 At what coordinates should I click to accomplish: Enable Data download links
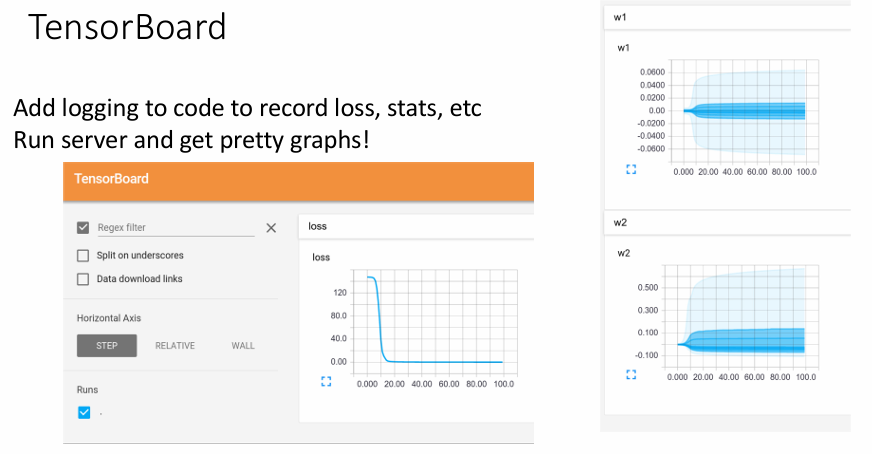pyautogui.click(x=83, y=279)
